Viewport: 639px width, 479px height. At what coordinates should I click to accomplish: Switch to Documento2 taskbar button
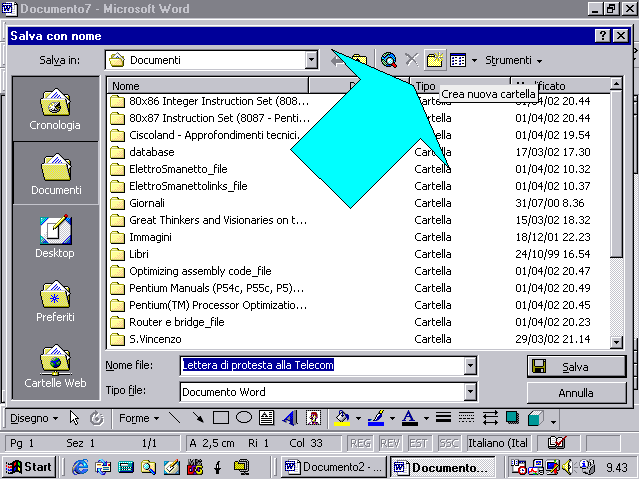point(333,467)
